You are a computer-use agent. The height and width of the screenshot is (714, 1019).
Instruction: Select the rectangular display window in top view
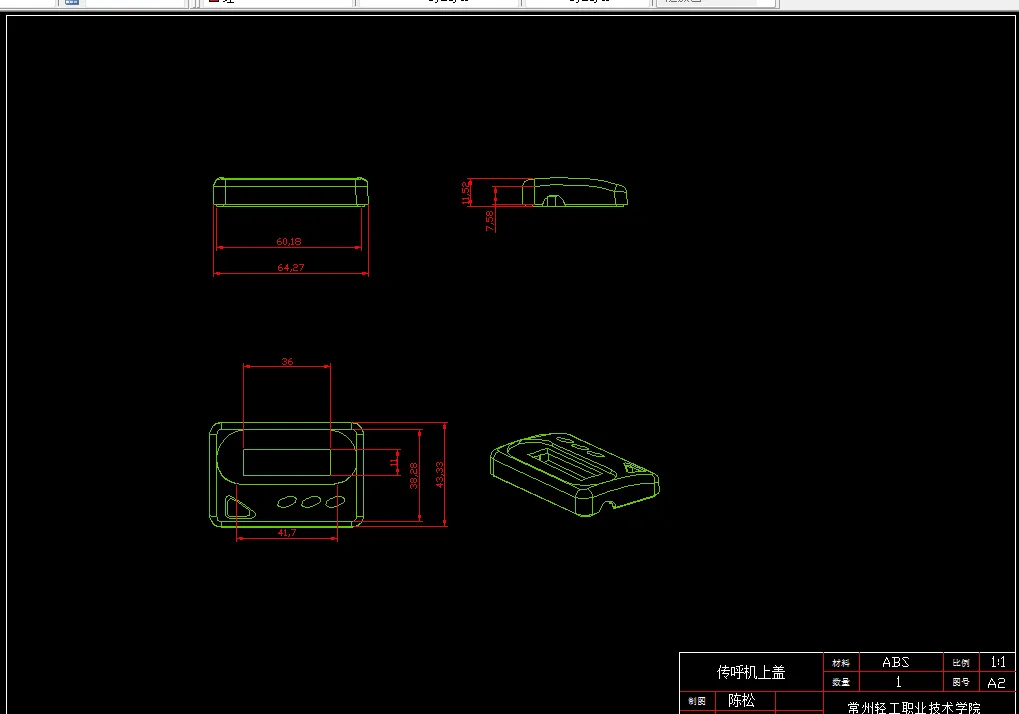[x=287, y=462]
